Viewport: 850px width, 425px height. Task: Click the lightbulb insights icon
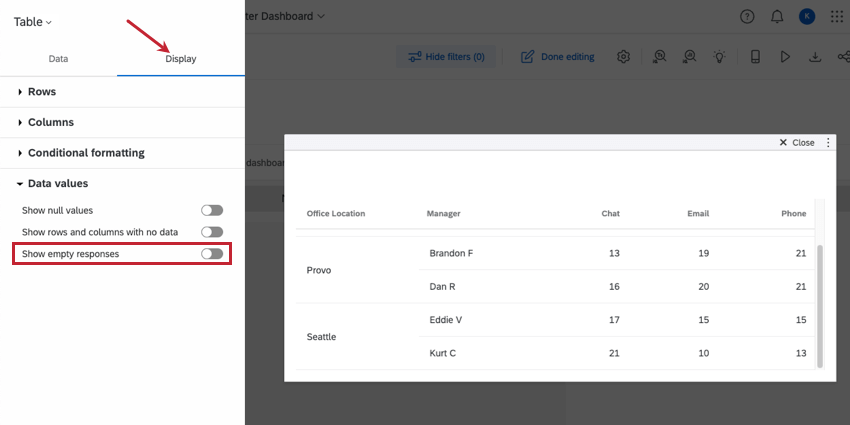[719, 56]
